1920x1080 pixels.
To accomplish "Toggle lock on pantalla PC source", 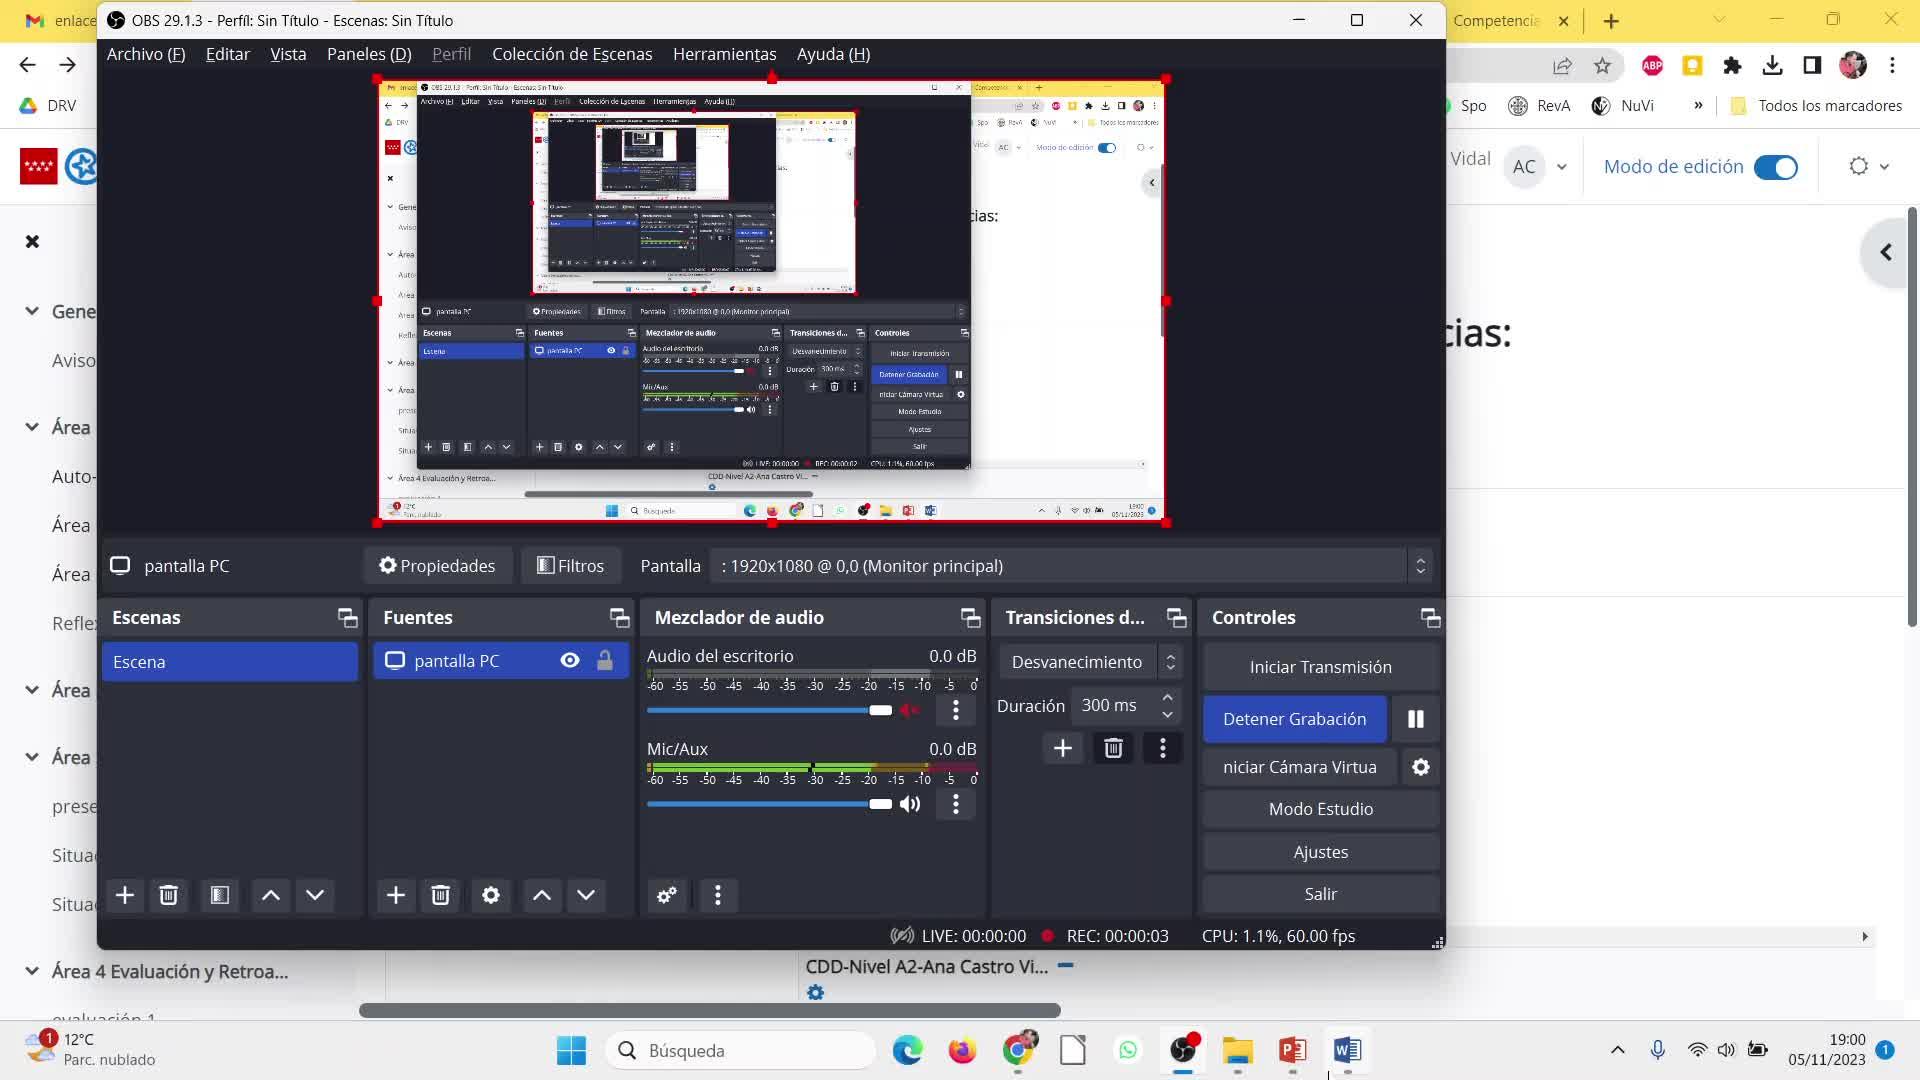I will pyautogui.click(x=605, y=660).
